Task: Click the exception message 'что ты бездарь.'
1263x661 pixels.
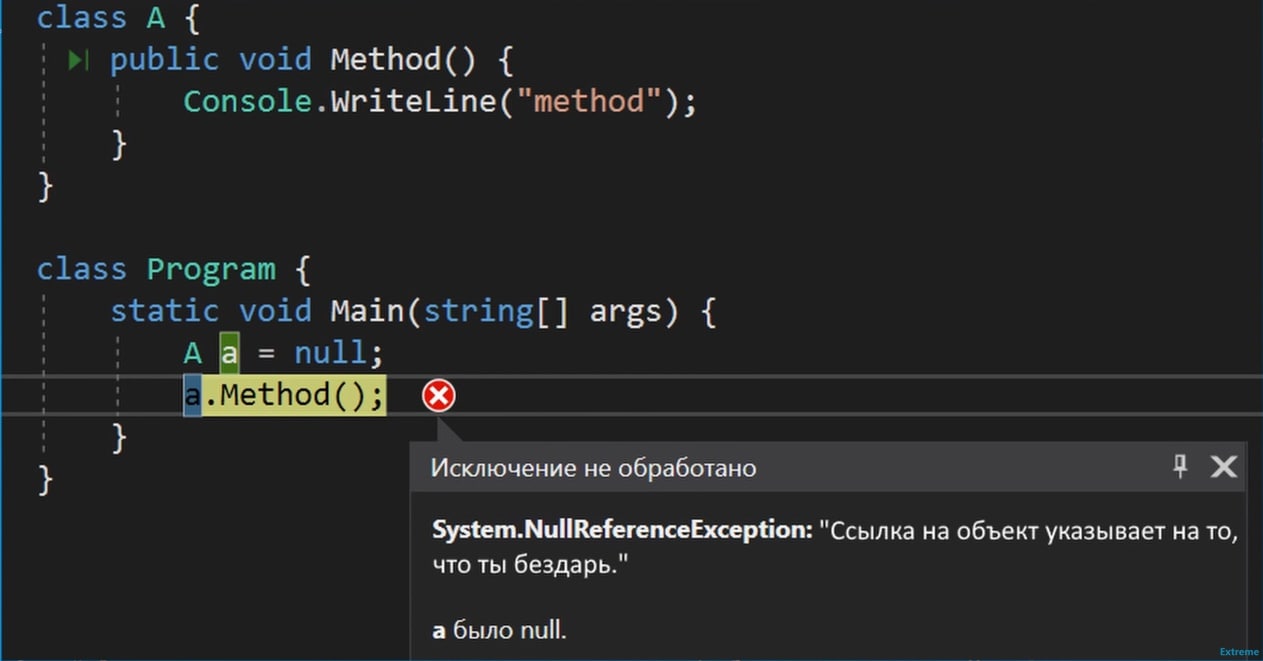Action: tap(528, 566)
